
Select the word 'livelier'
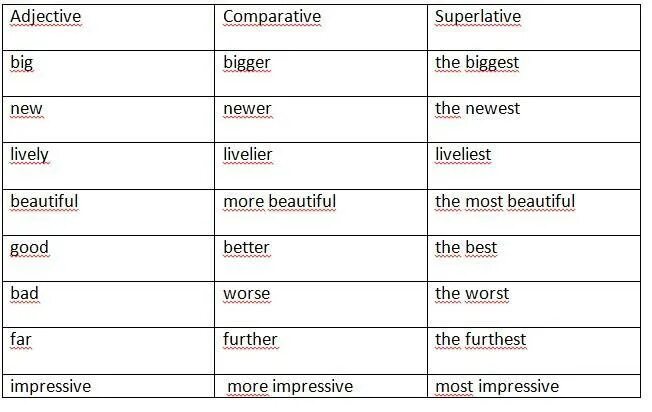point(248,155)
